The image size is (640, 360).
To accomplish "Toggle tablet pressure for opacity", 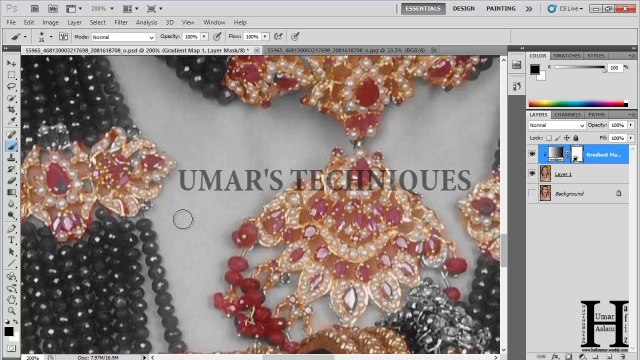I will 217,36.
